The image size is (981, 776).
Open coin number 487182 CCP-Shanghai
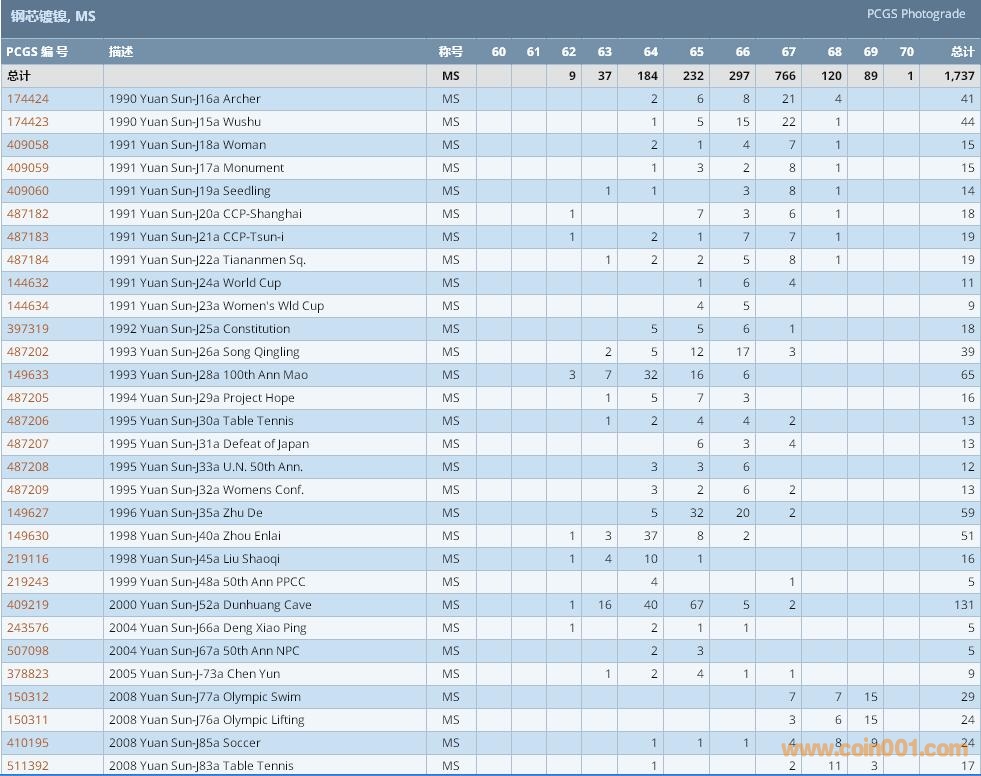tap(28, 214)
